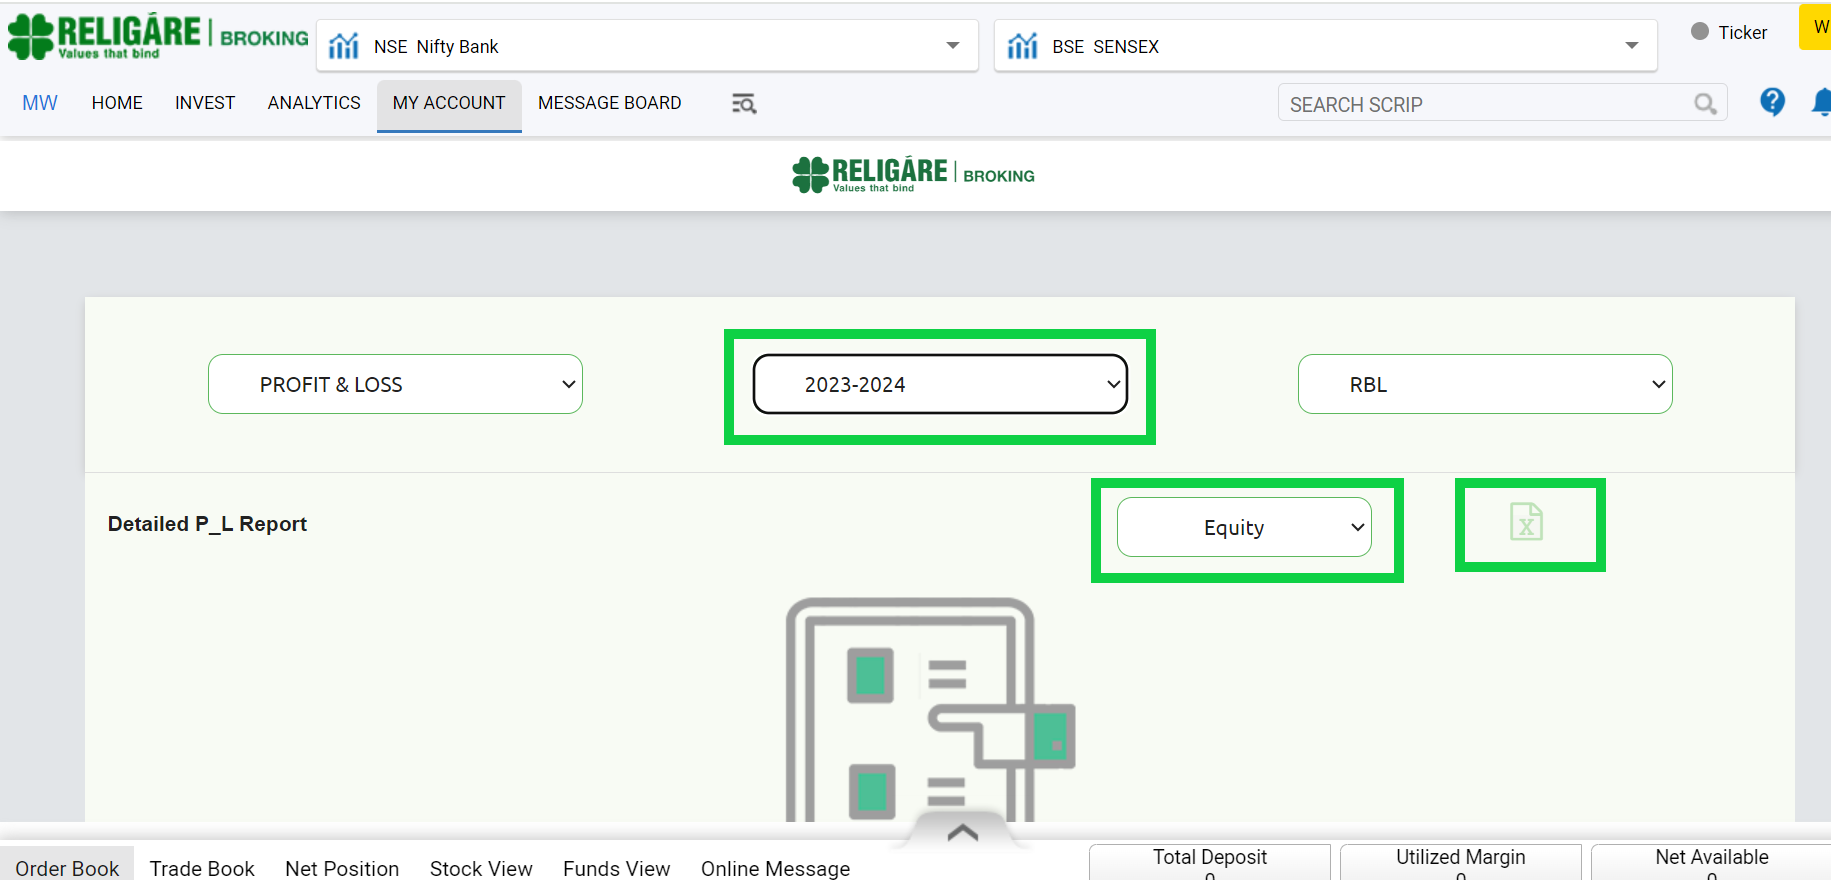Open the 2023-2024 financial year dropdown
This screenshot has height=880, width=1831.
940,384
